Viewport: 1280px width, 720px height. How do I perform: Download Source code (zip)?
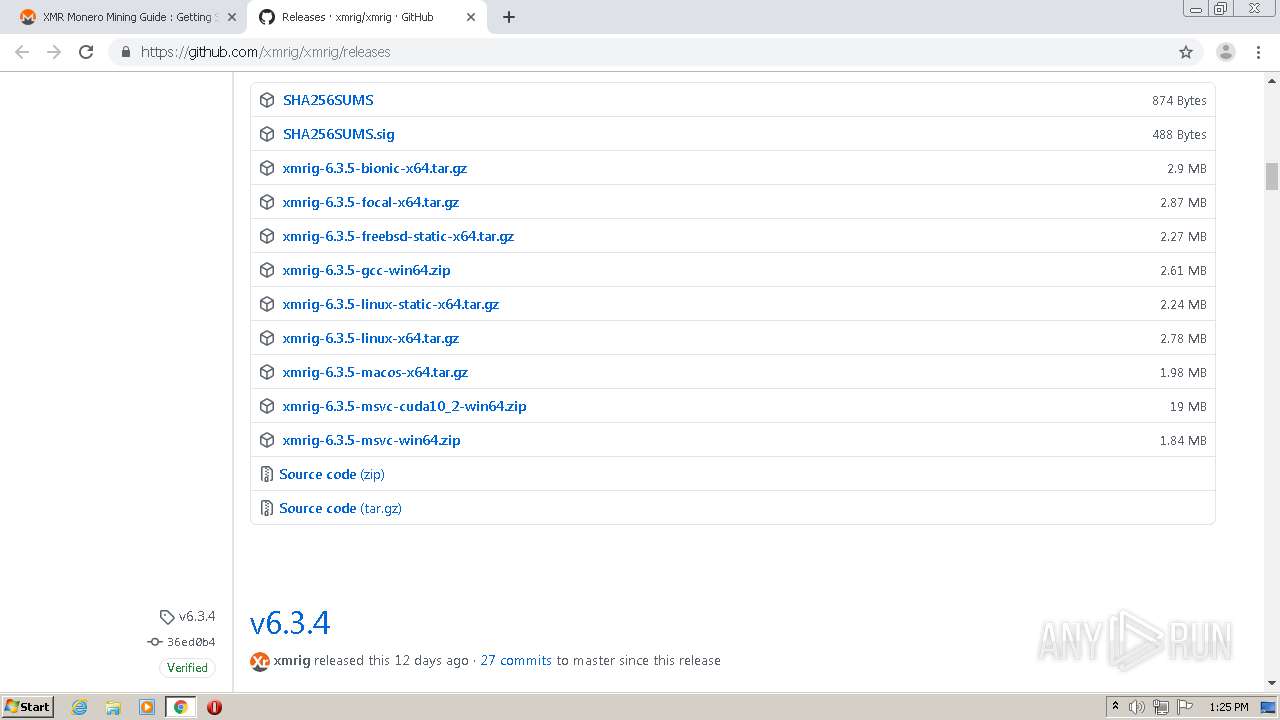332,474
